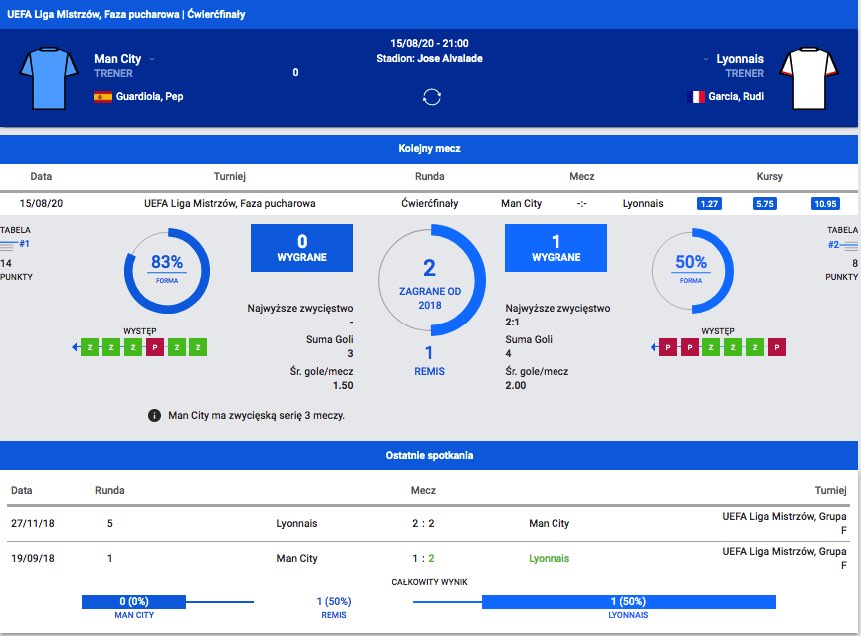Click the red P badge in Man City form
Viewport: 861px width, 636px height.
click(x=155, y=347)
